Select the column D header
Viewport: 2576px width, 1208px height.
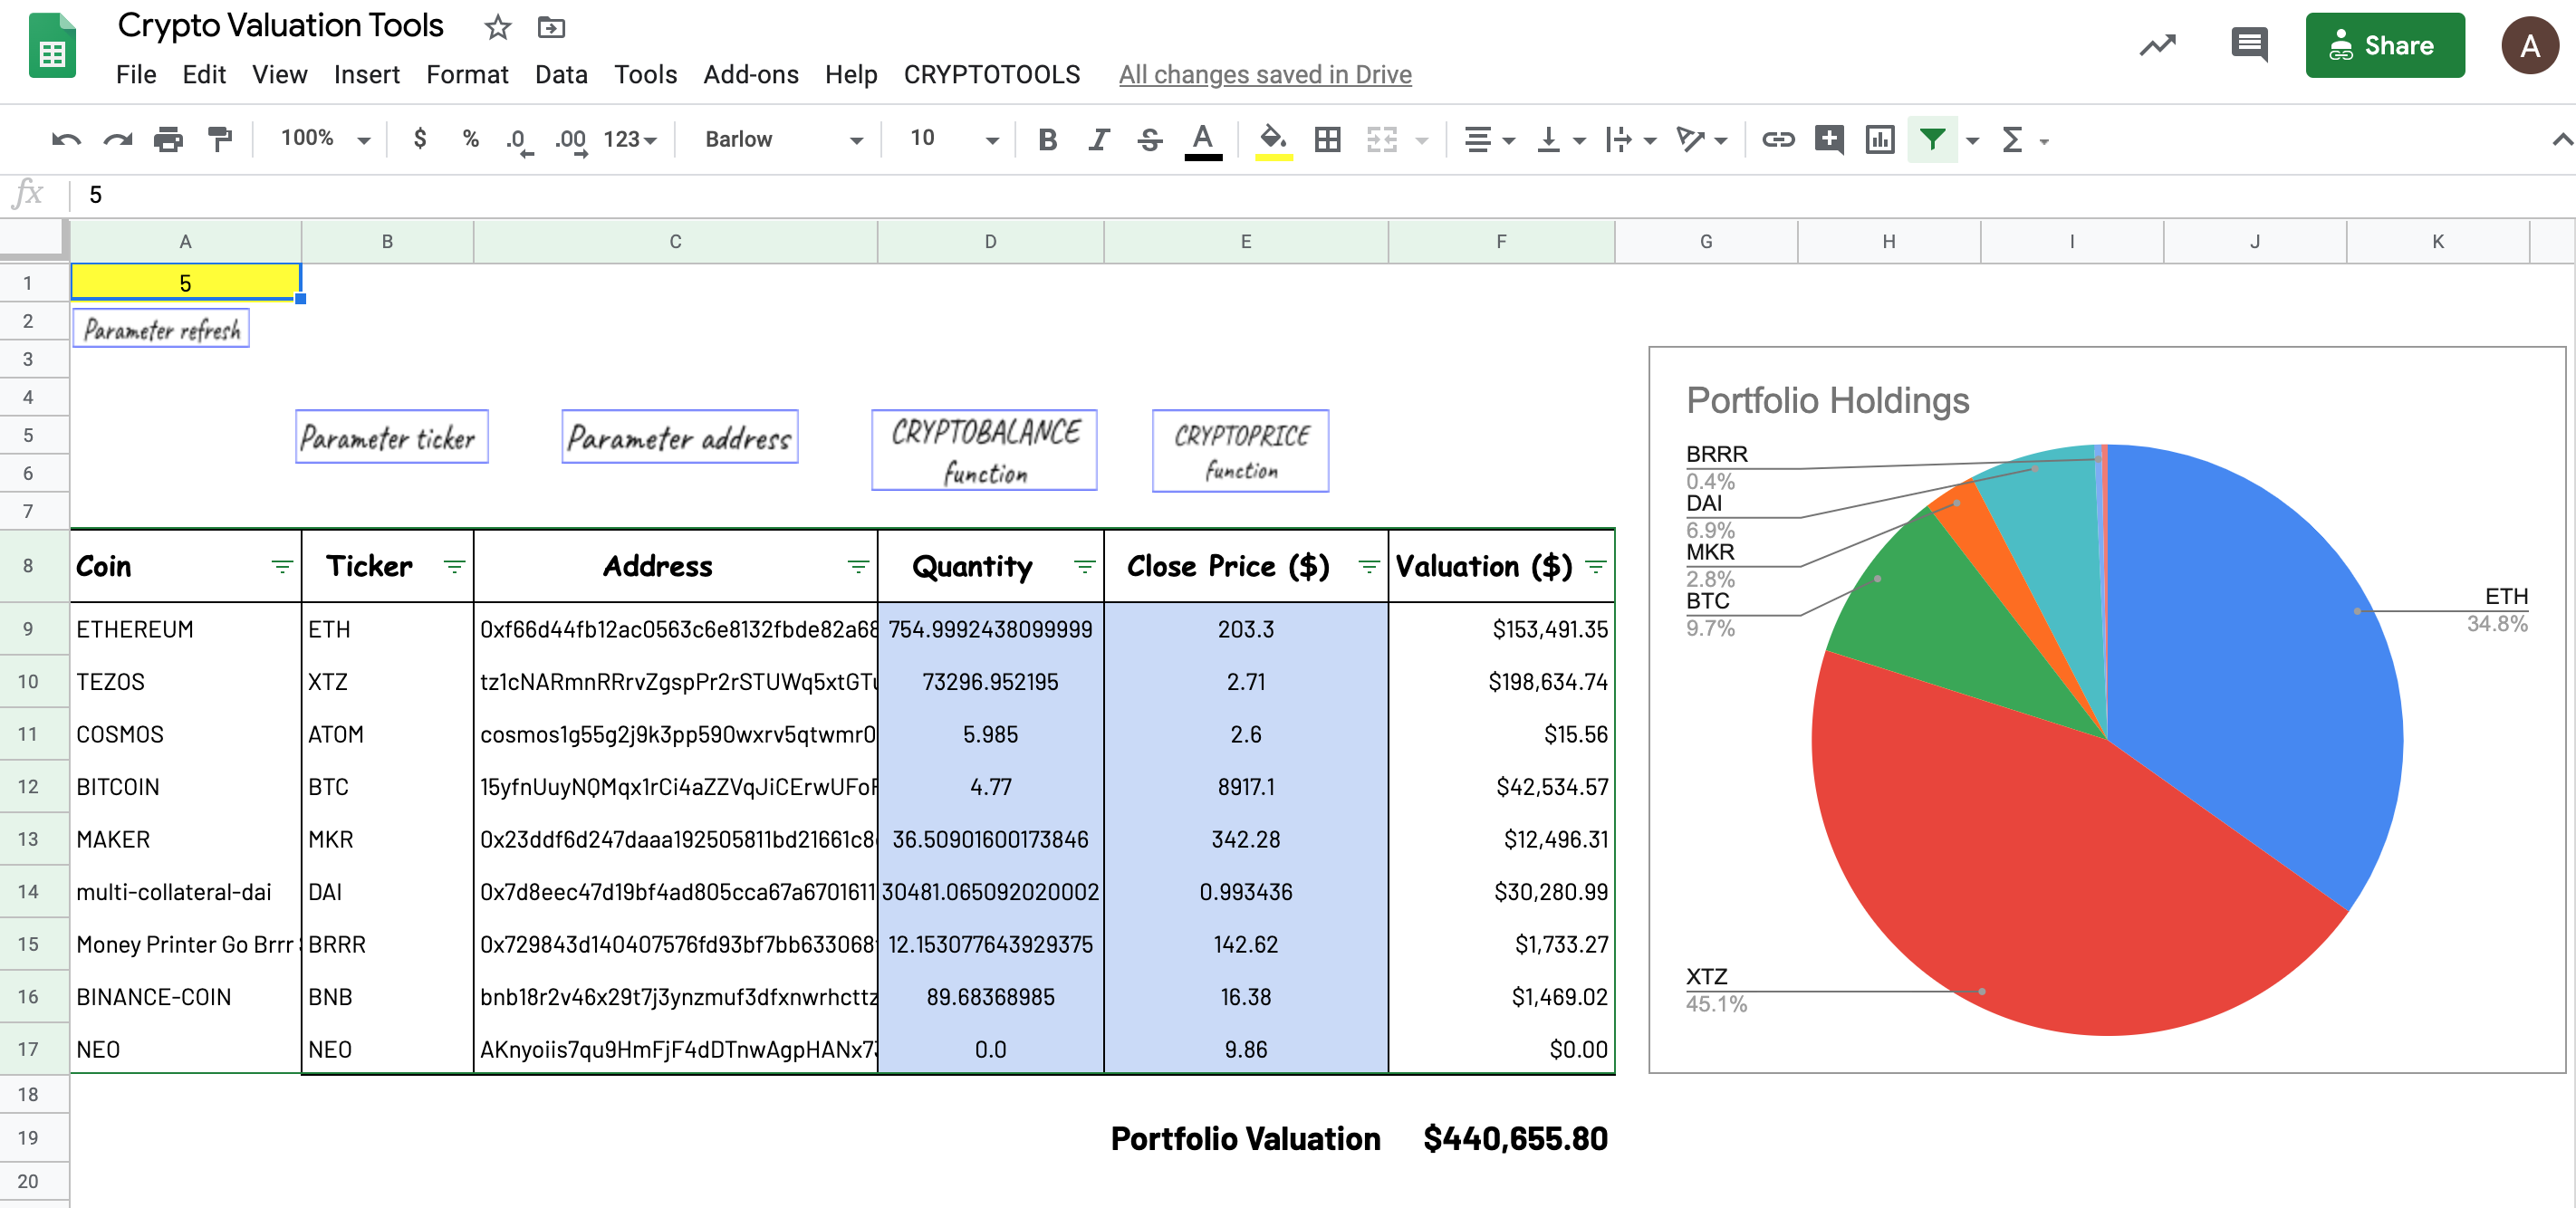click(990, 242)
